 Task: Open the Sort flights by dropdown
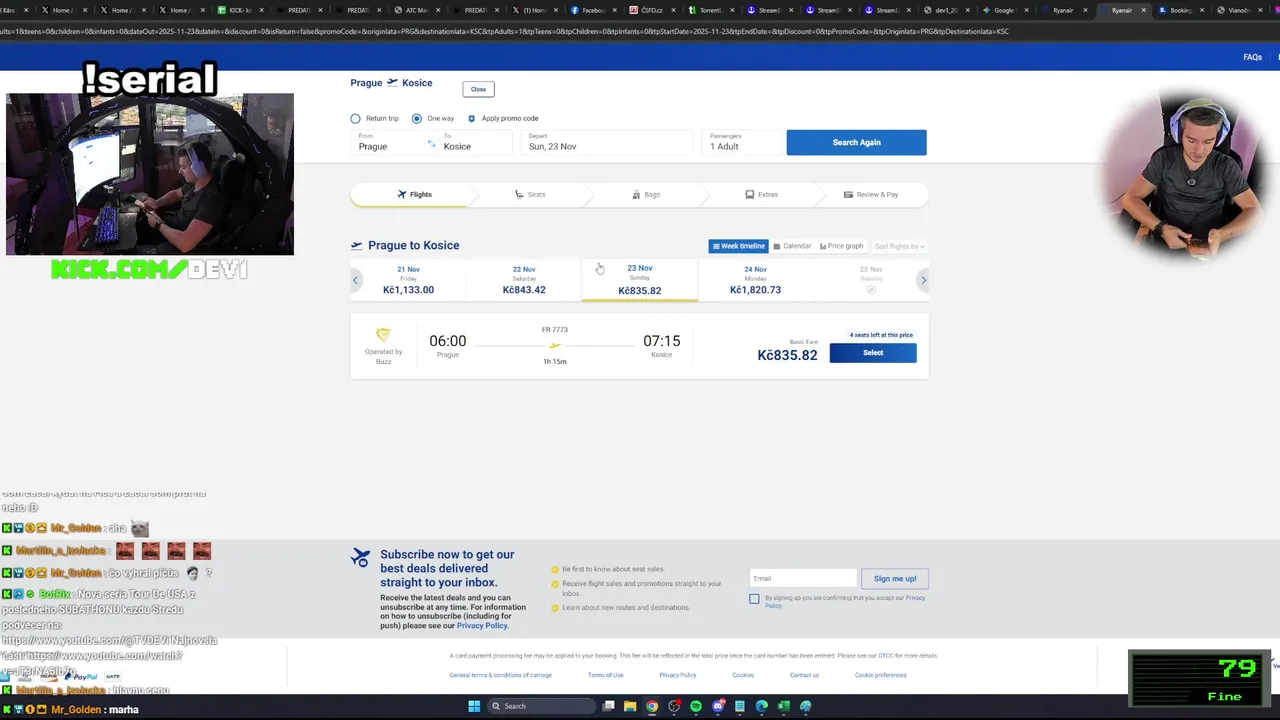point(899,246)
